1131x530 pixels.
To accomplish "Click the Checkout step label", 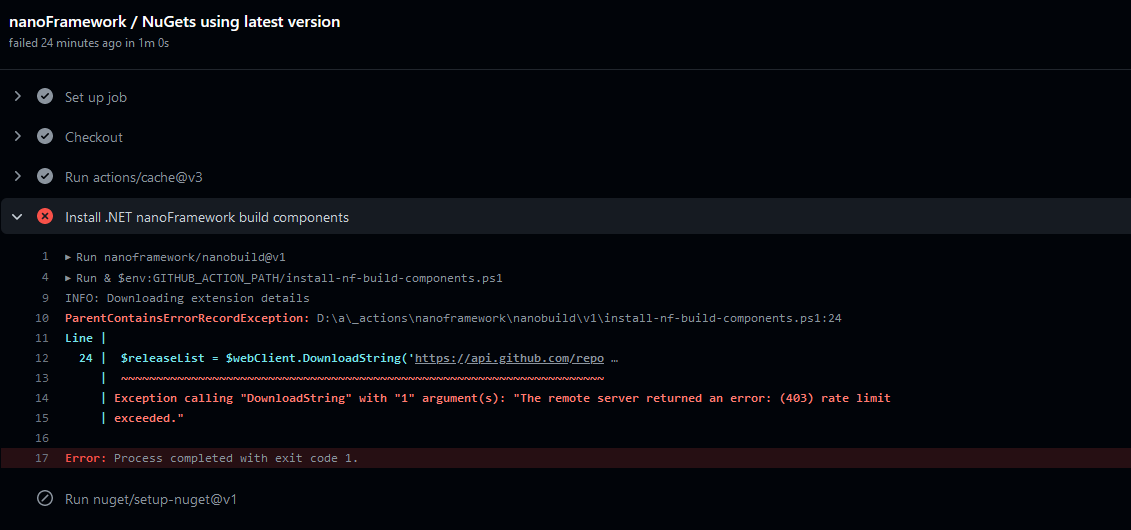I will 94,137.
